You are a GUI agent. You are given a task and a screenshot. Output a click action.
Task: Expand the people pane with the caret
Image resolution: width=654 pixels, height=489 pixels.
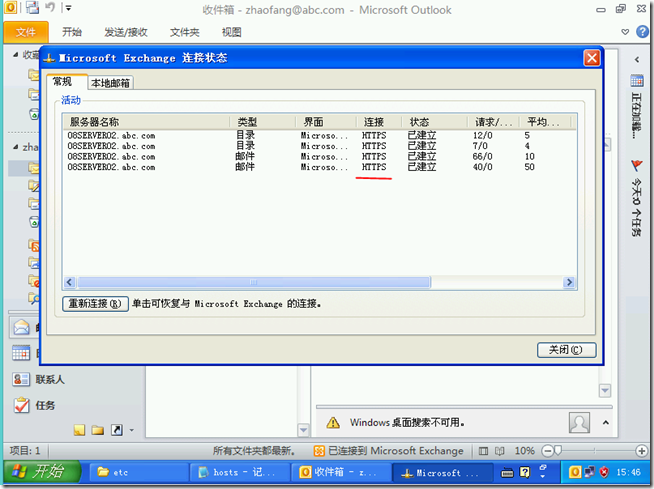point(606,423)
